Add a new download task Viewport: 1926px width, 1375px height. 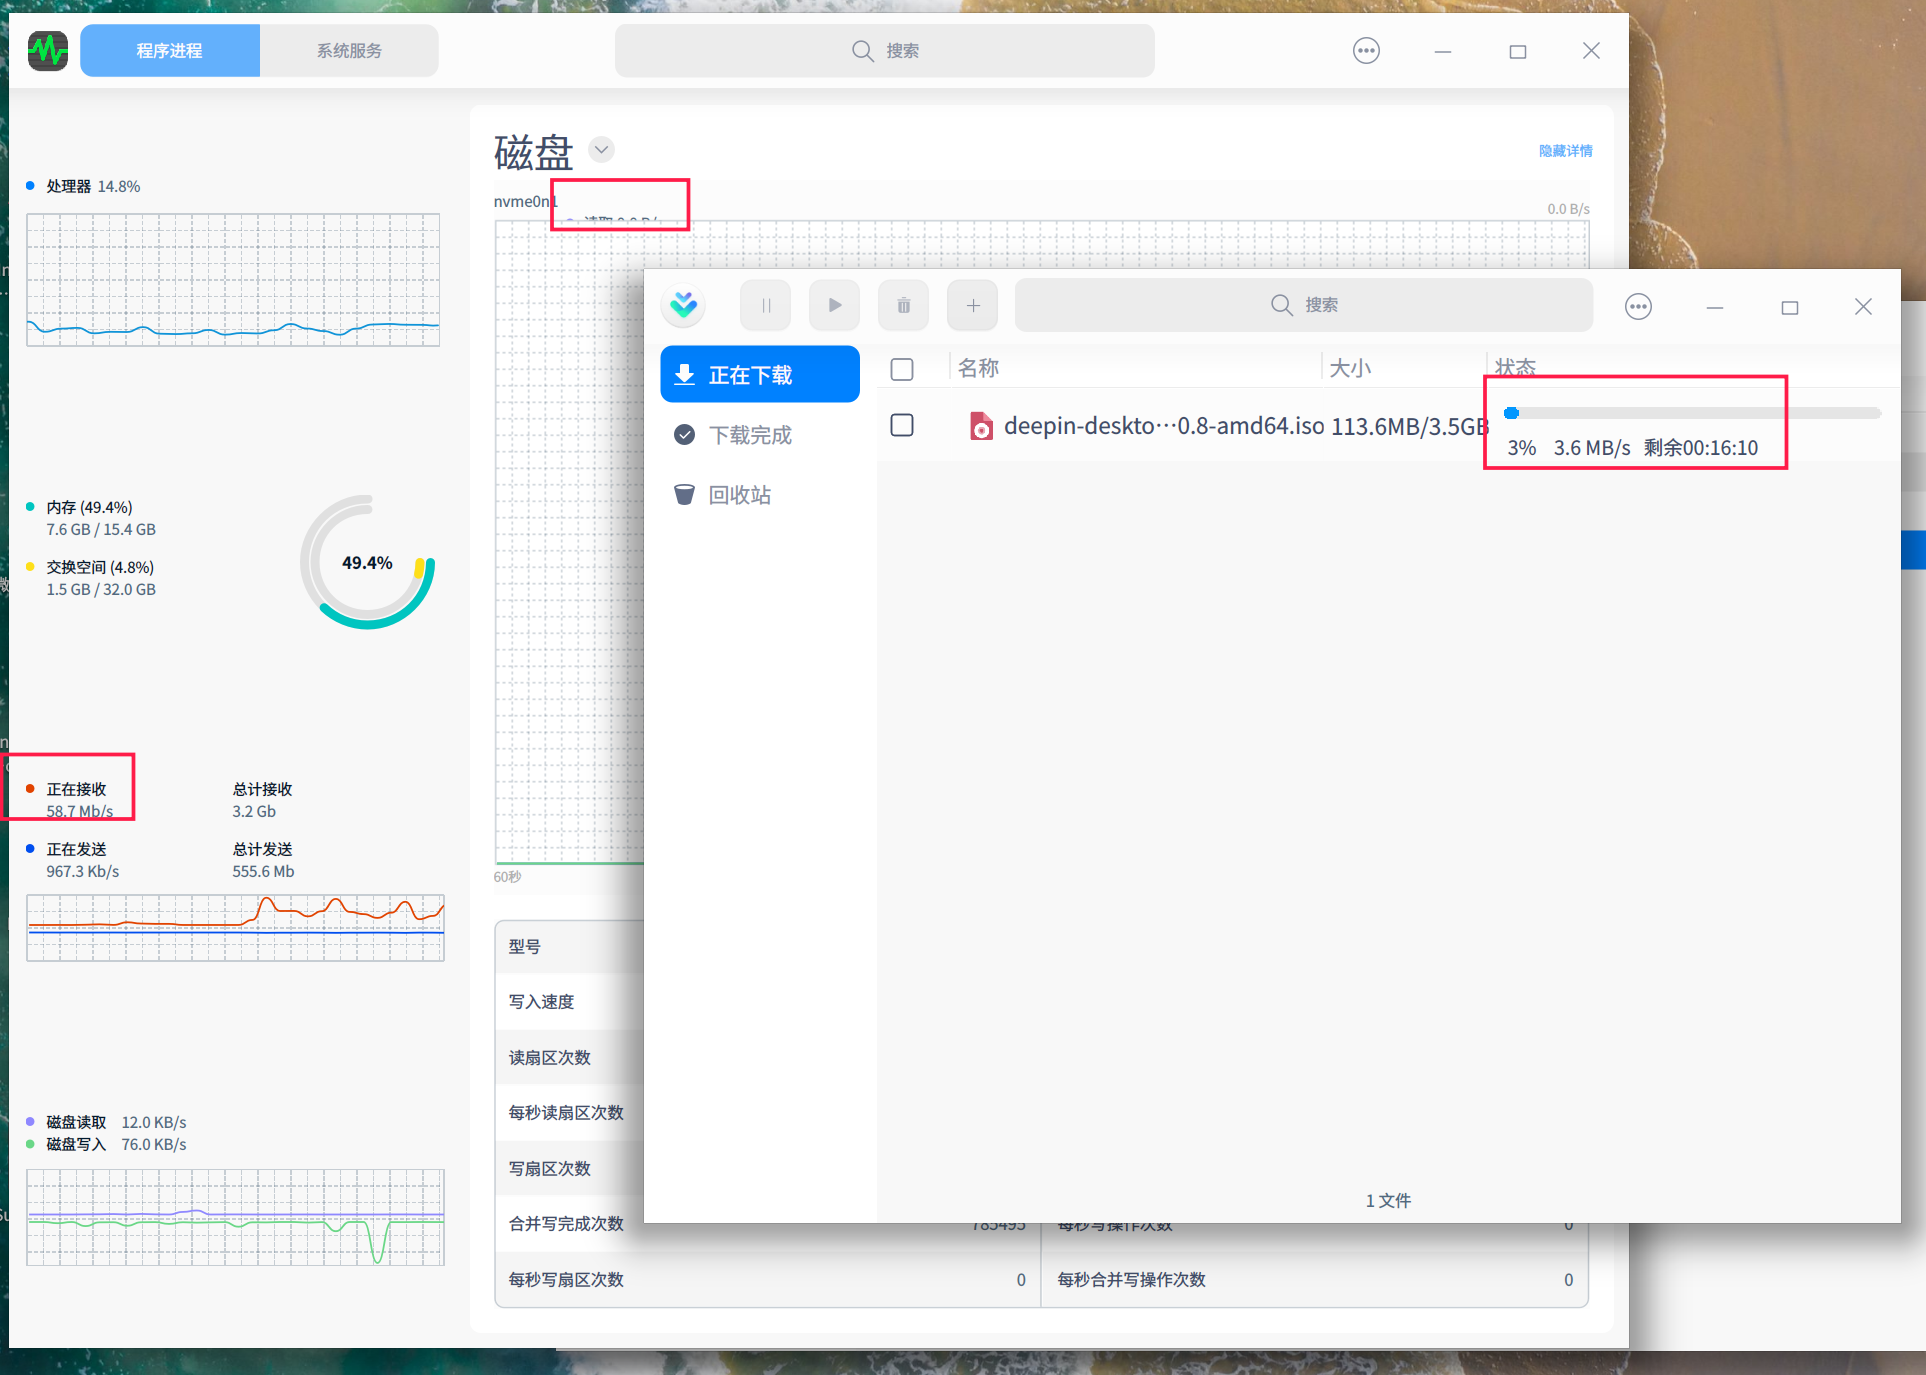pos(972,305)
